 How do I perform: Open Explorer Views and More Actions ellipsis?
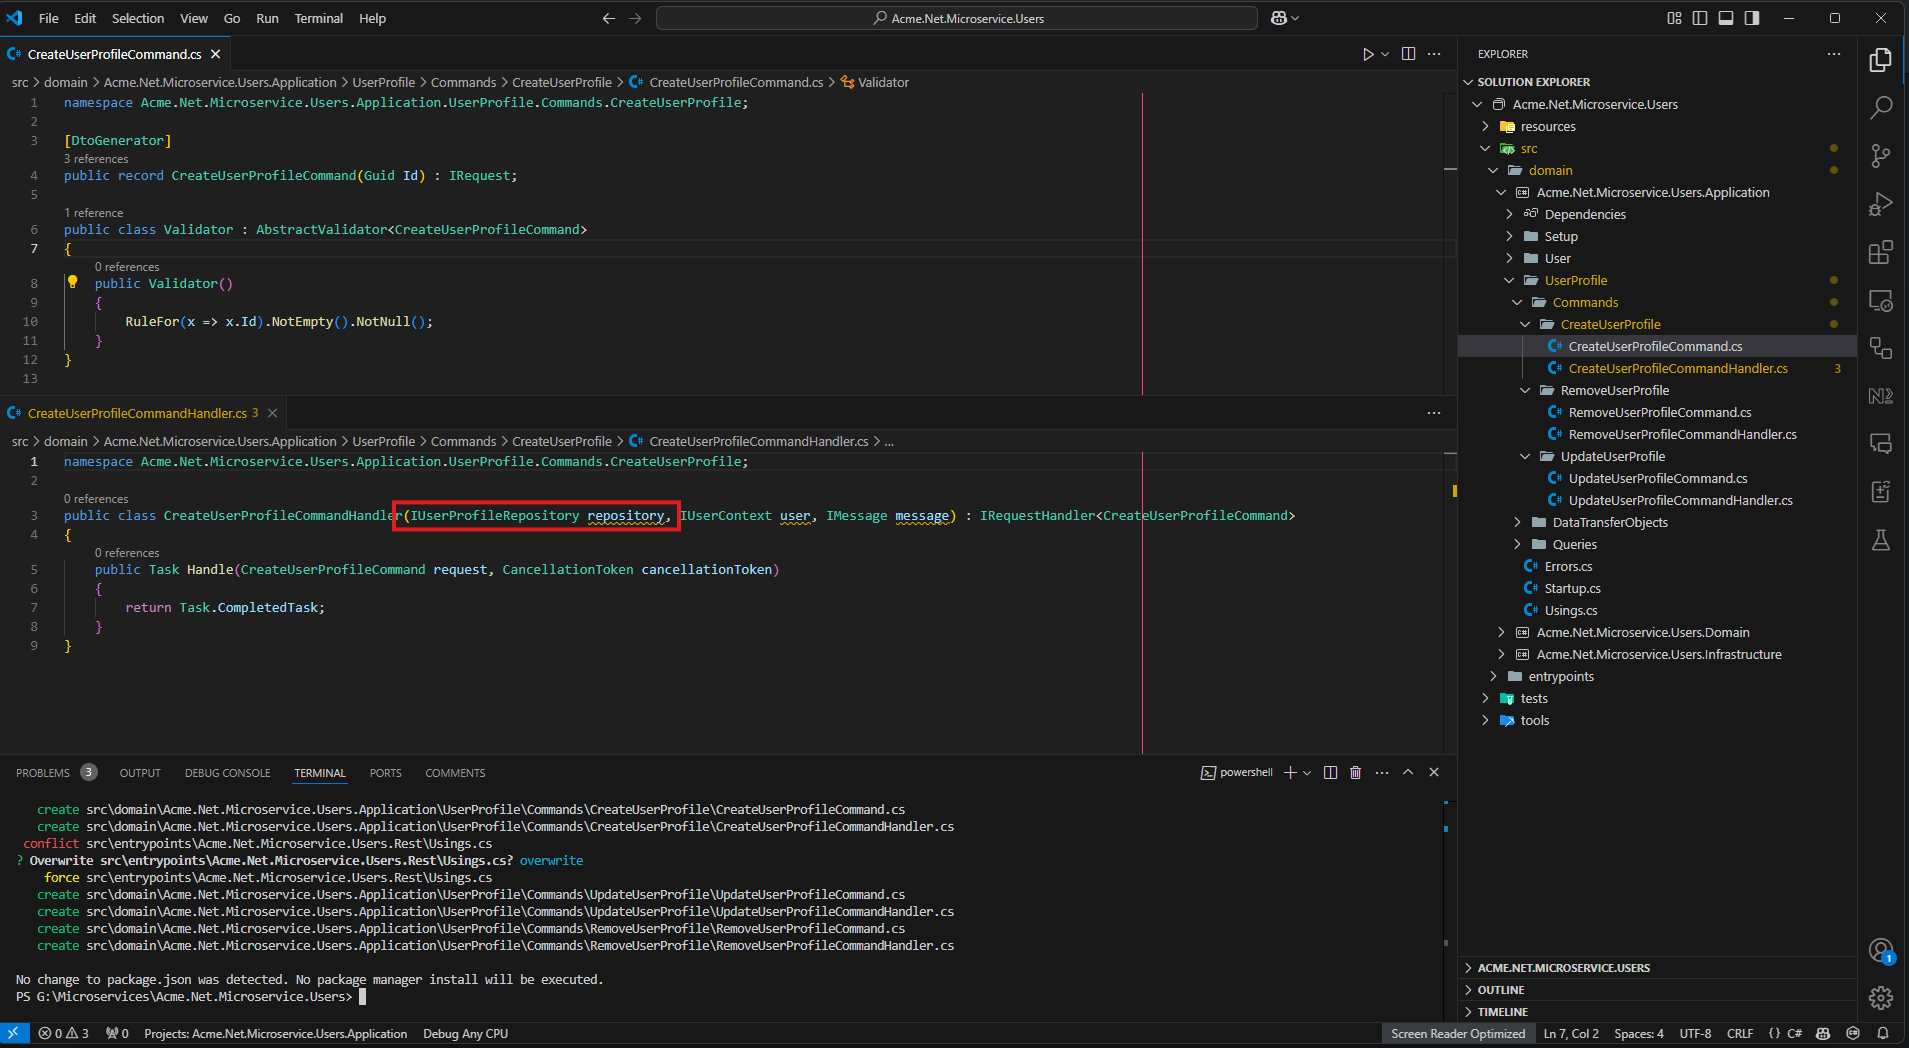click(x=1834, y=54)
